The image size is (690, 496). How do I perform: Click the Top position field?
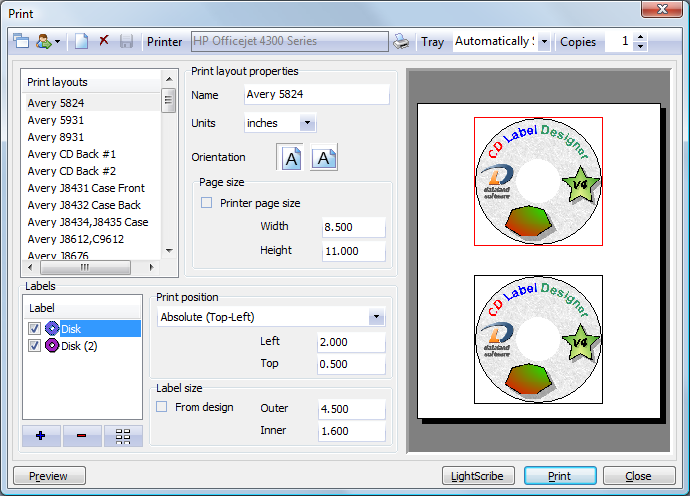[x=351, y=364]
